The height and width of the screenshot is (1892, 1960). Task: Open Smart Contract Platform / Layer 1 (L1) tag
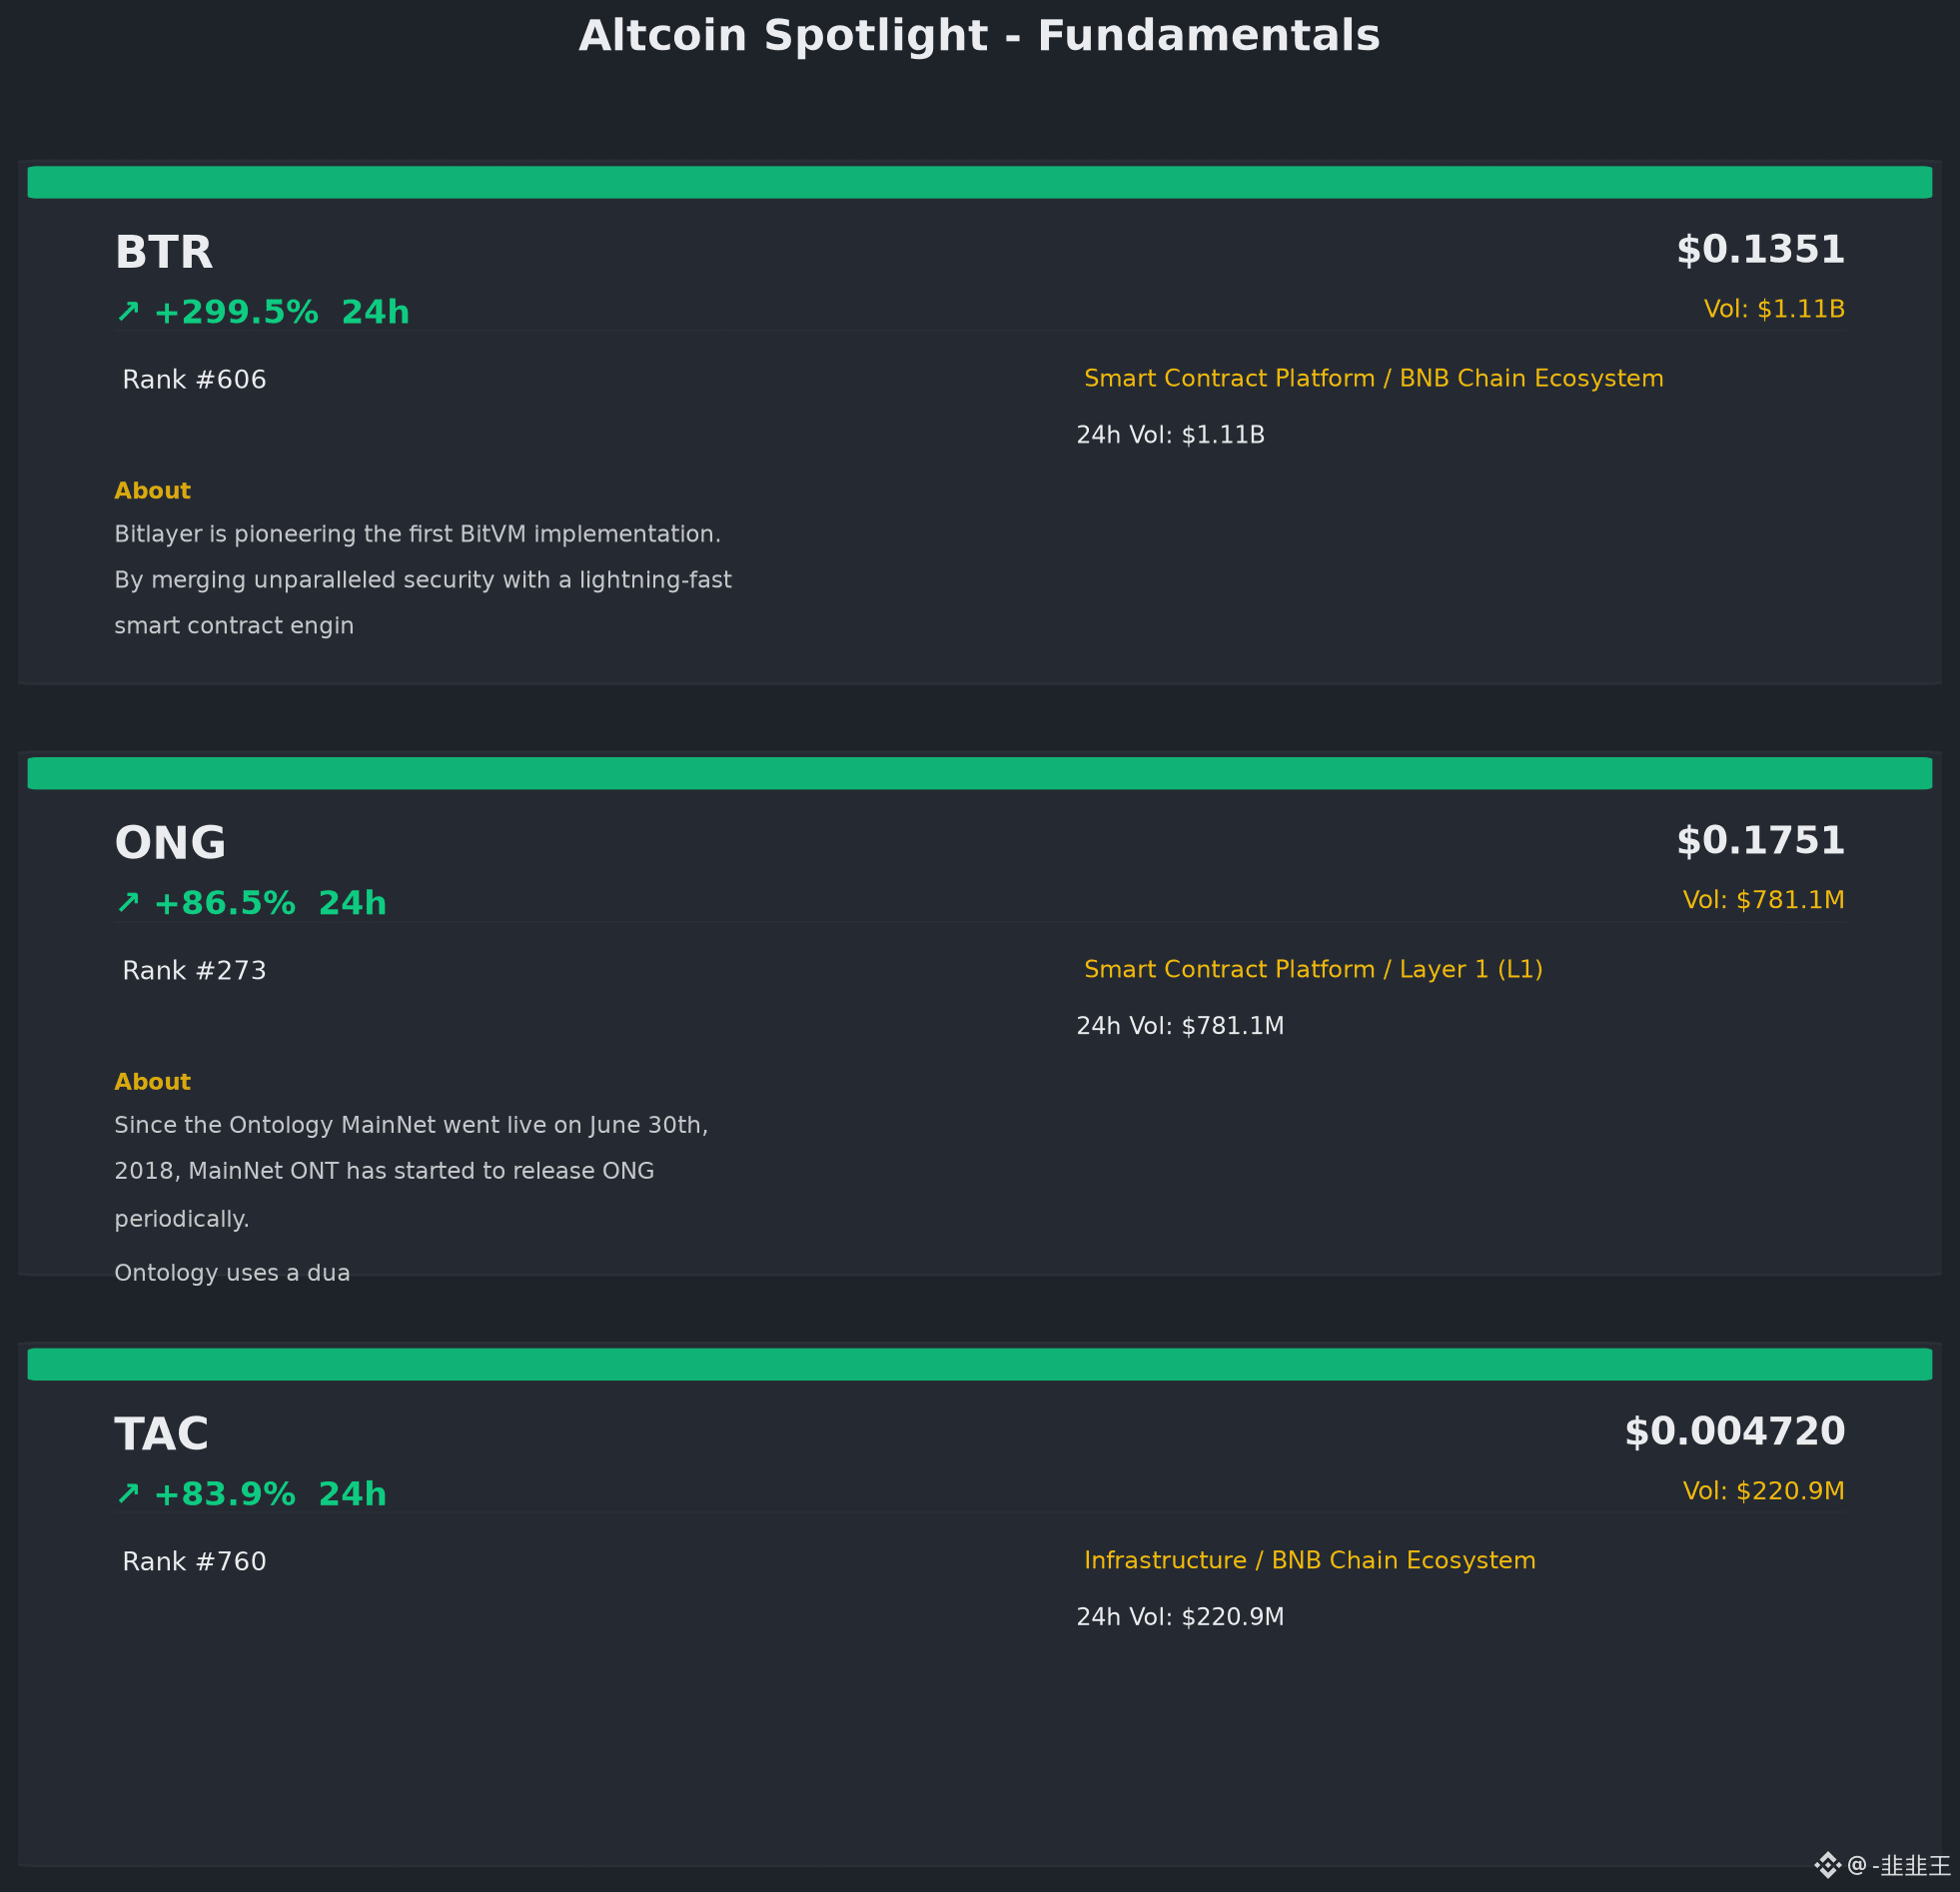coord(1313,970)
